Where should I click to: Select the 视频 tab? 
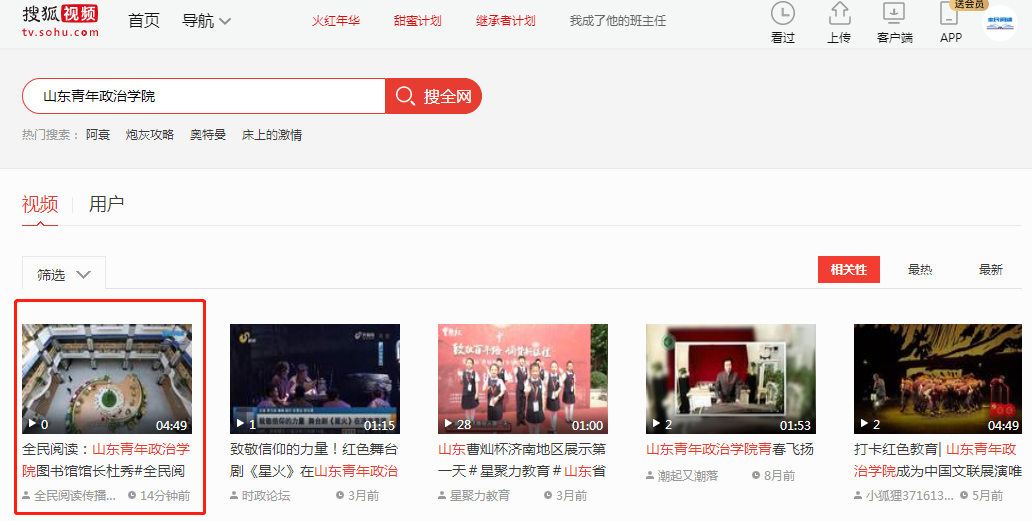(x=40, y=205)
